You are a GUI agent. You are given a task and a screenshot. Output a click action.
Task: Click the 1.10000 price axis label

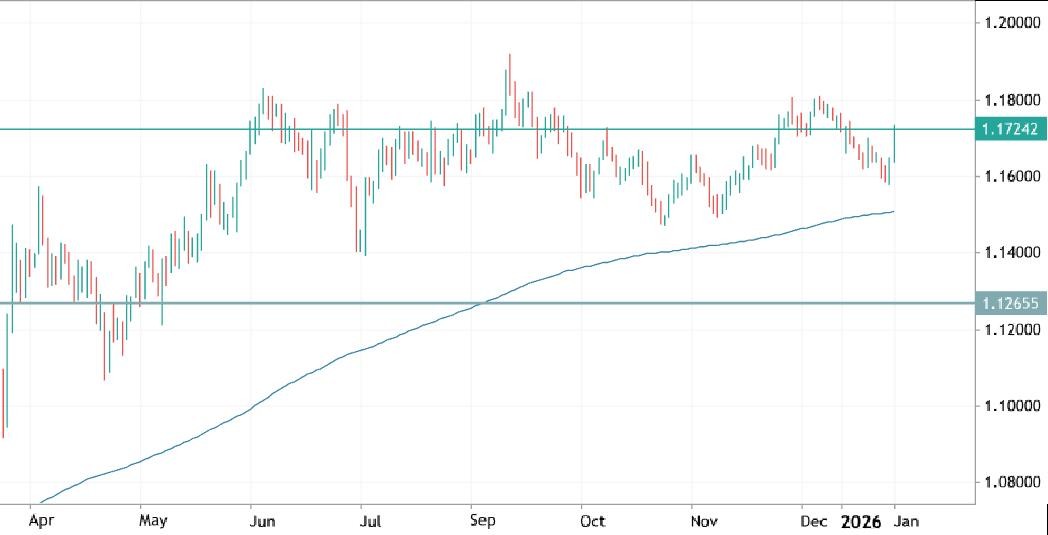(1013, 406)
